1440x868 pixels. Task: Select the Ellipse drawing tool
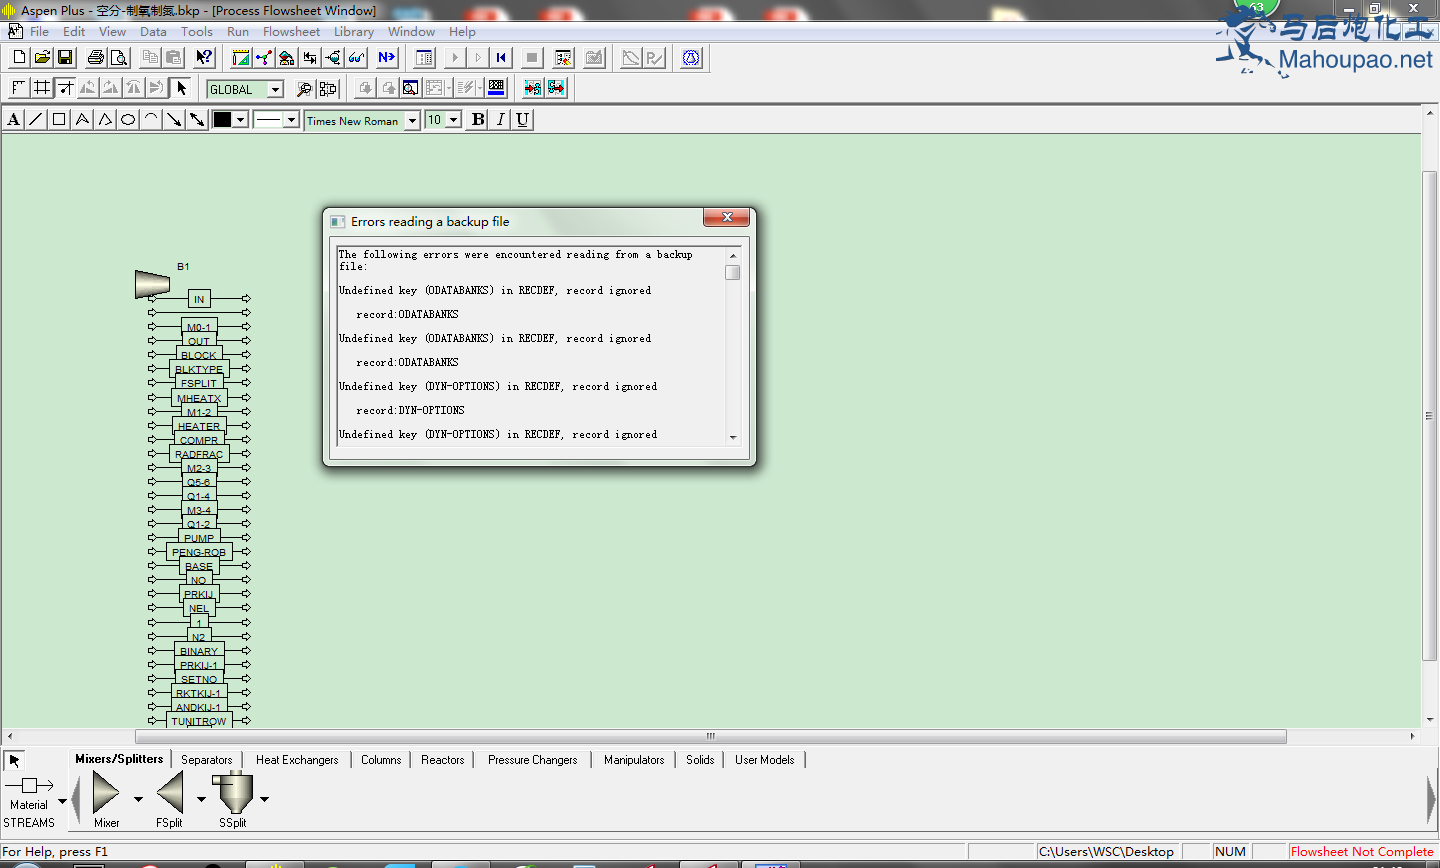[128, 120]
